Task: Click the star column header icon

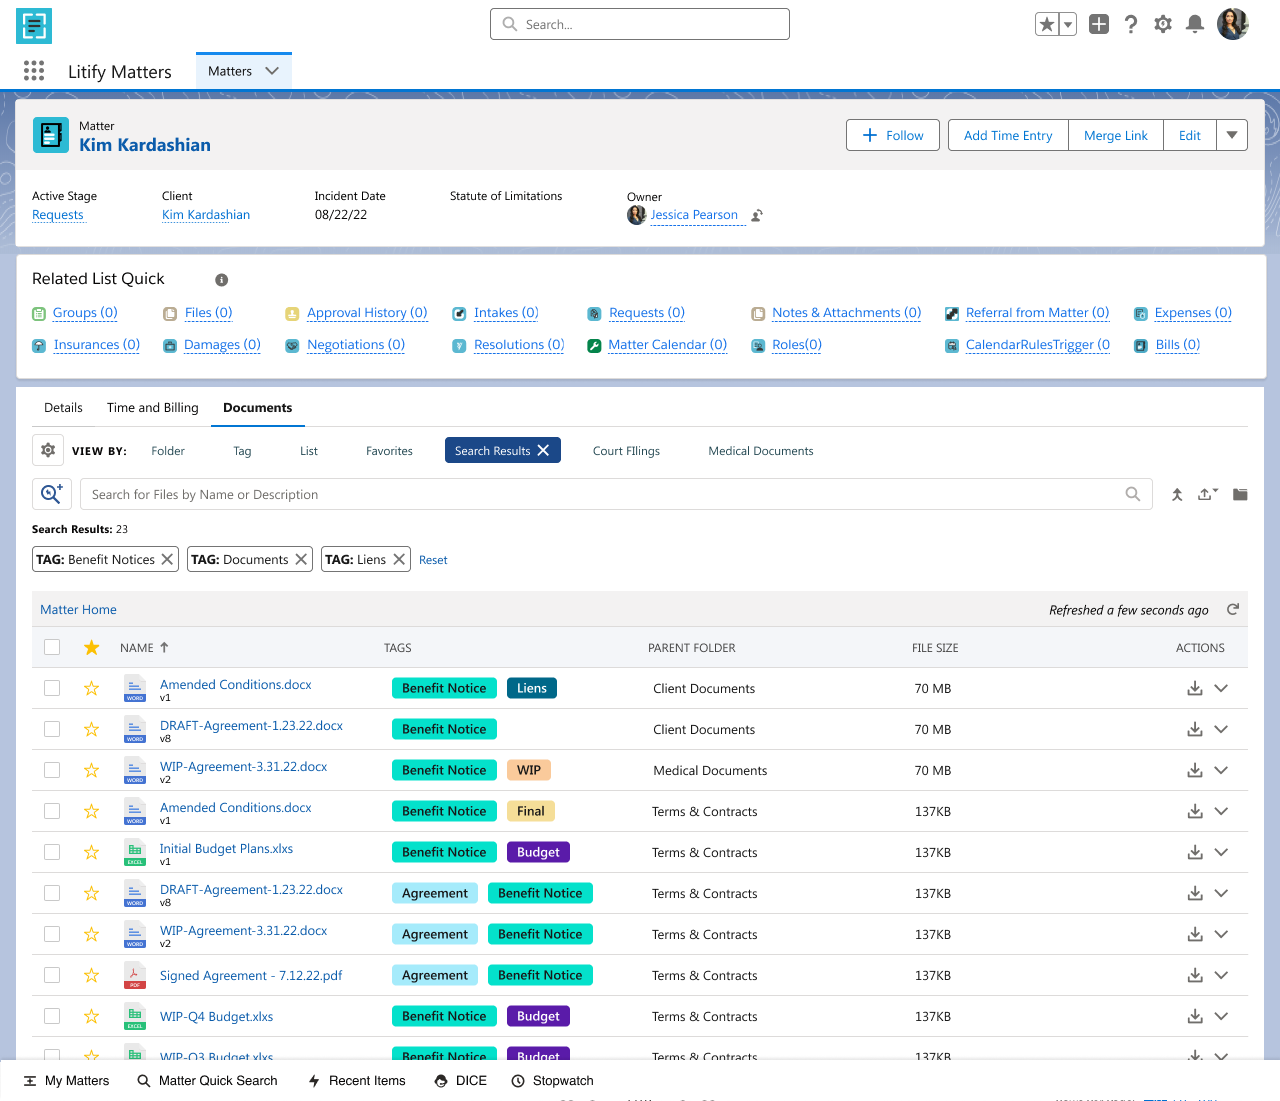Action: (92, 647)
